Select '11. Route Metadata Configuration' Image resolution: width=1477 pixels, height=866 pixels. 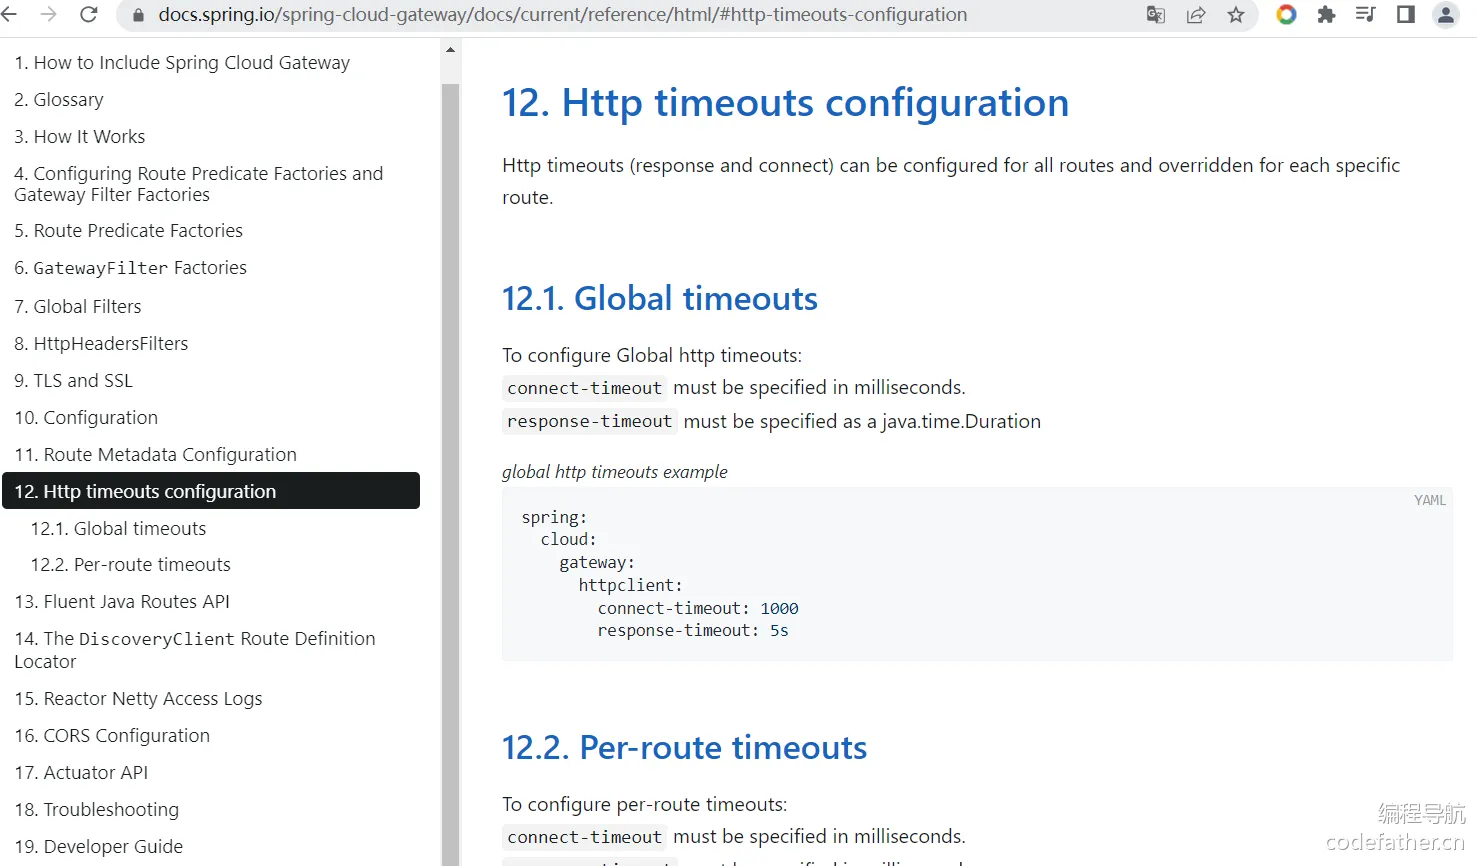pyautogui.click(x=156, y=455)
